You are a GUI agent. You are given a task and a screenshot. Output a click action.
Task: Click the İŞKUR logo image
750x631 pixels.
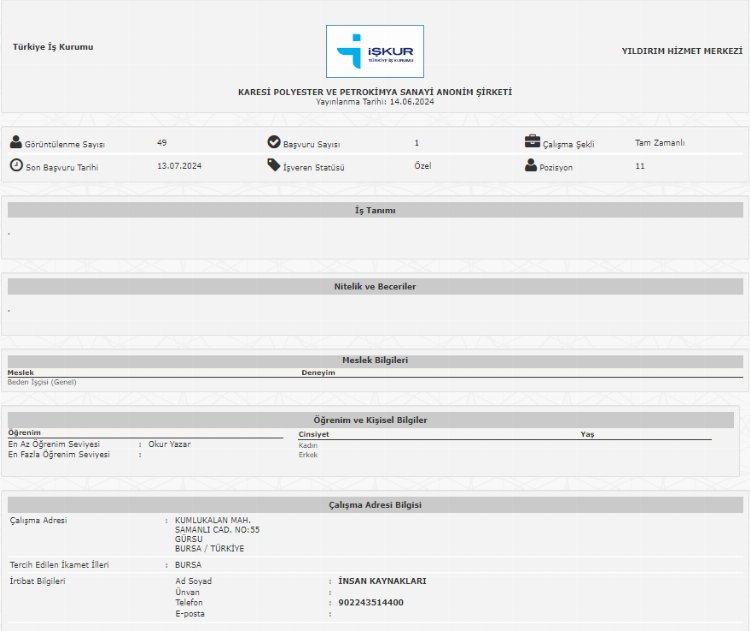(375, 52)
